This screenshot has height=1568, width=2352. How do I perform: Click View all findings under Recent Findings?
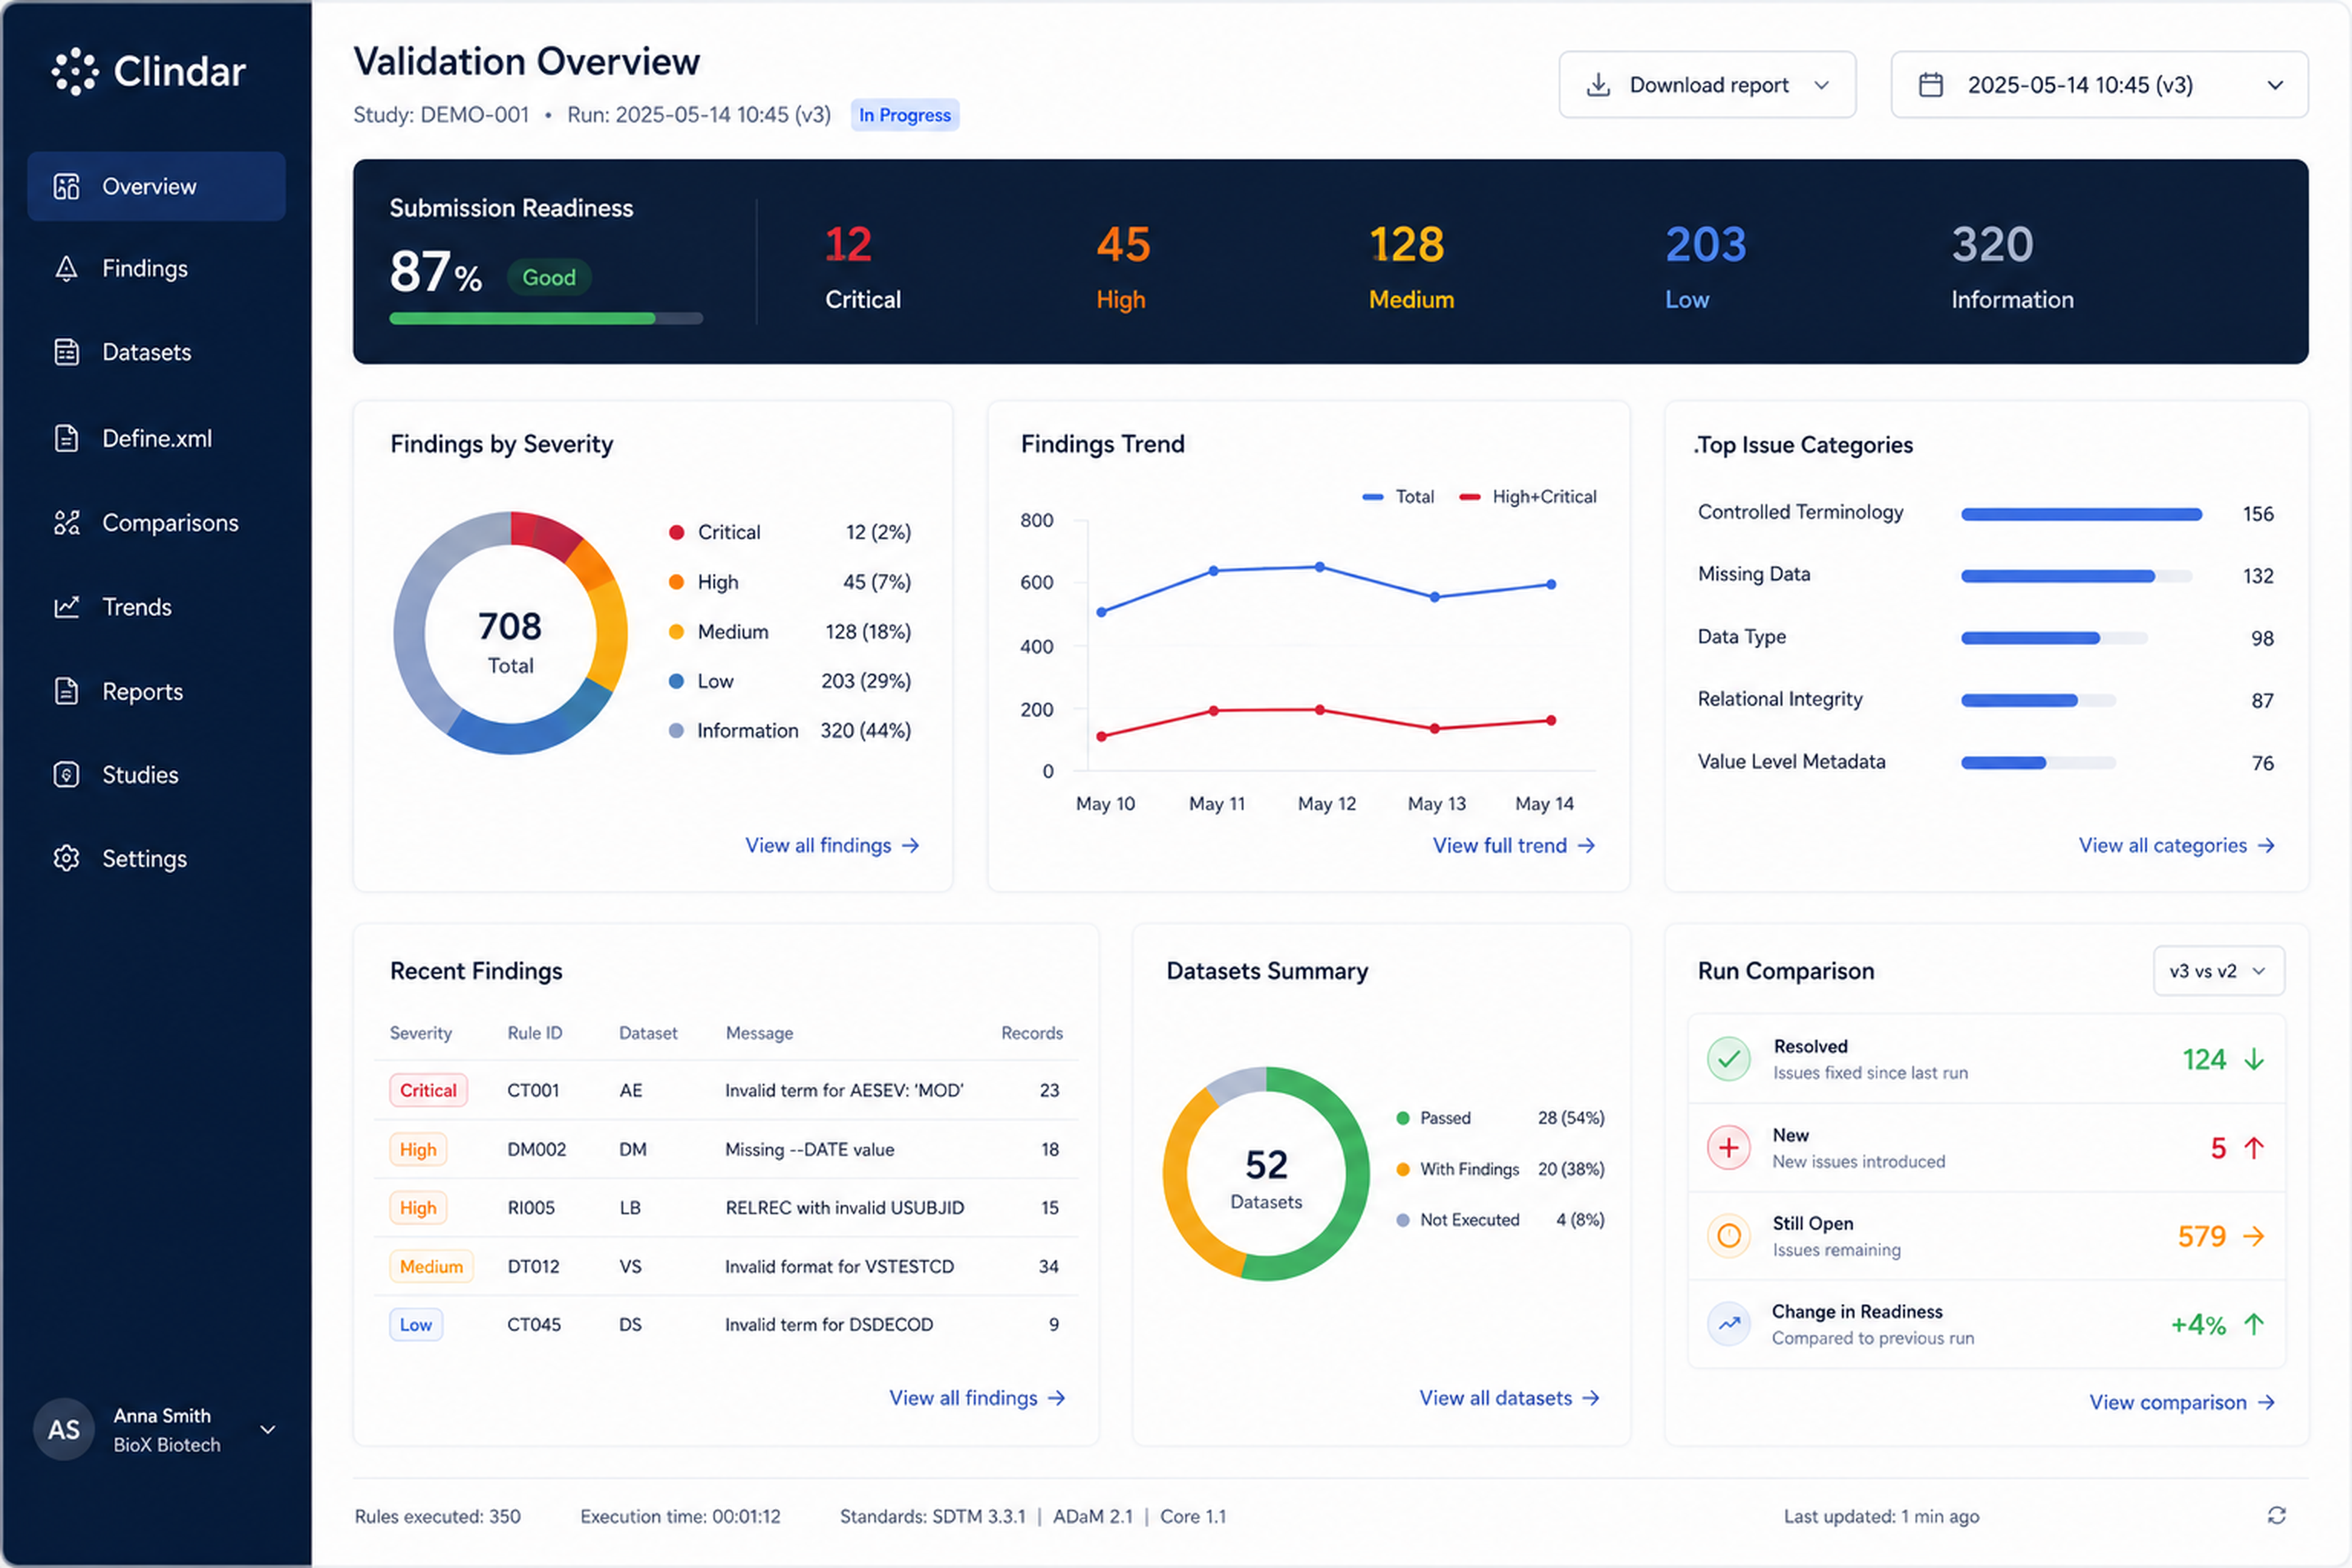coord(977,1398)
